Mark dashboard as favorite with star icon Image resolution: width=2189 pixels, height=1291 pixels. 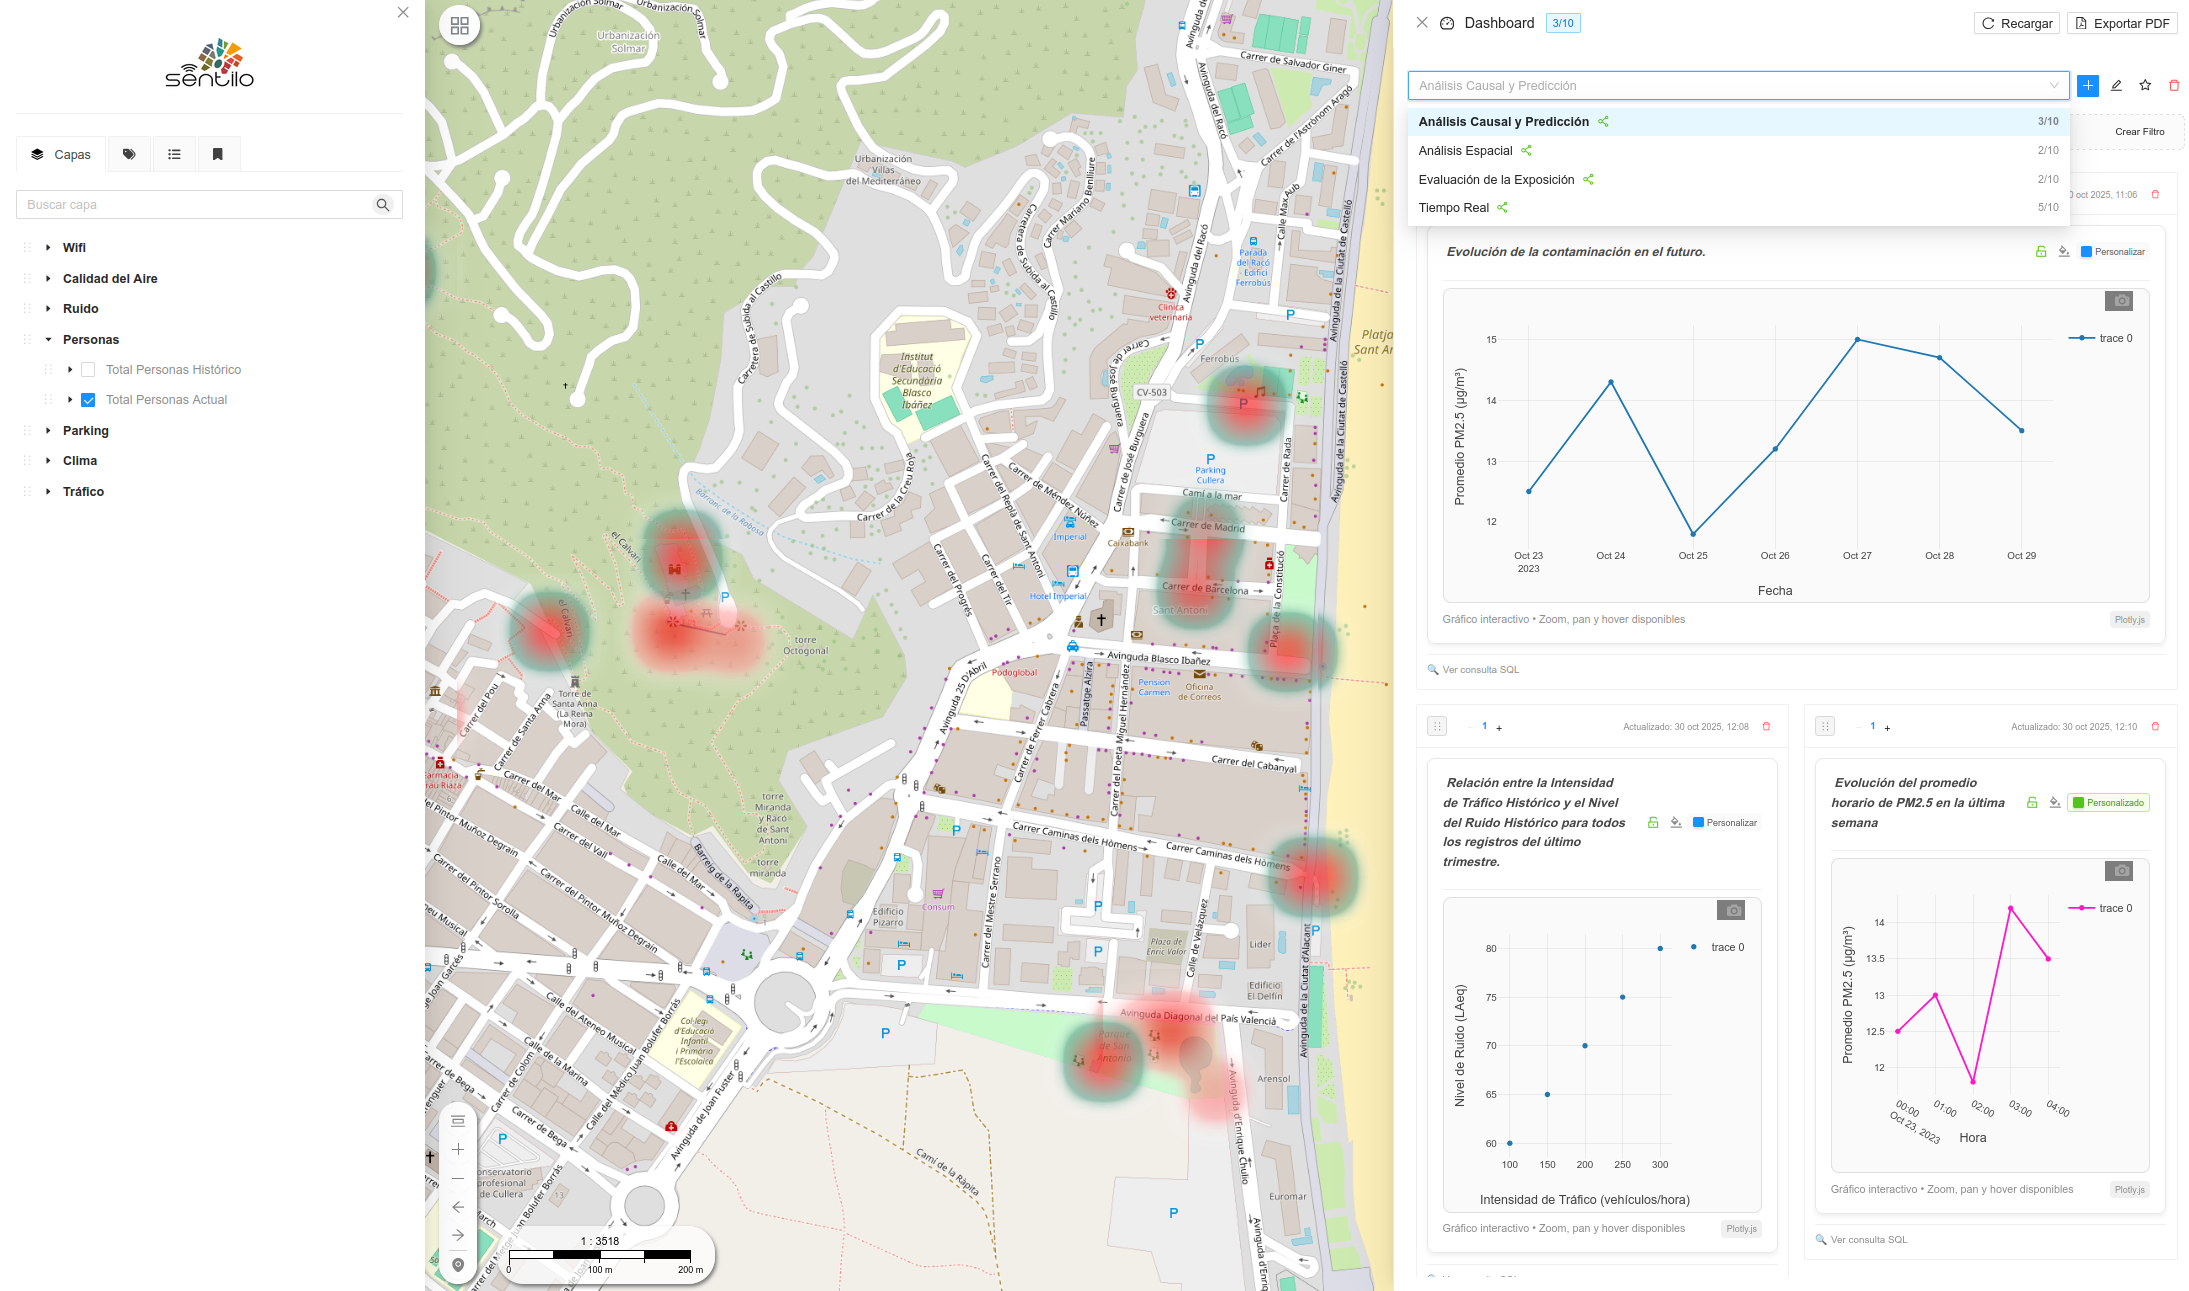point(2145,86)
